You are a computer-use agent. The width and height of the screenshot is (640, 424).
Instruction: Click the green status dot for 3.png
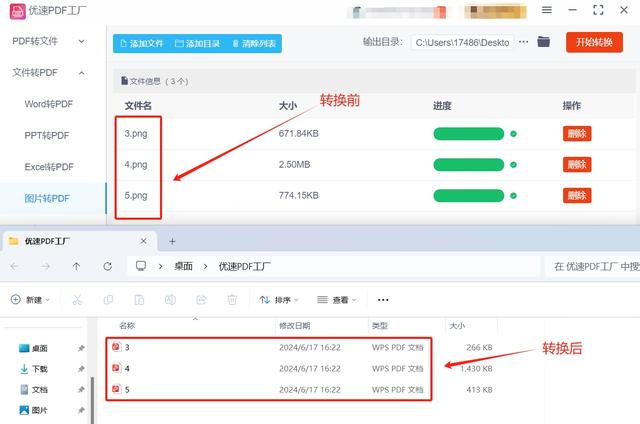[x=513, y=133]
